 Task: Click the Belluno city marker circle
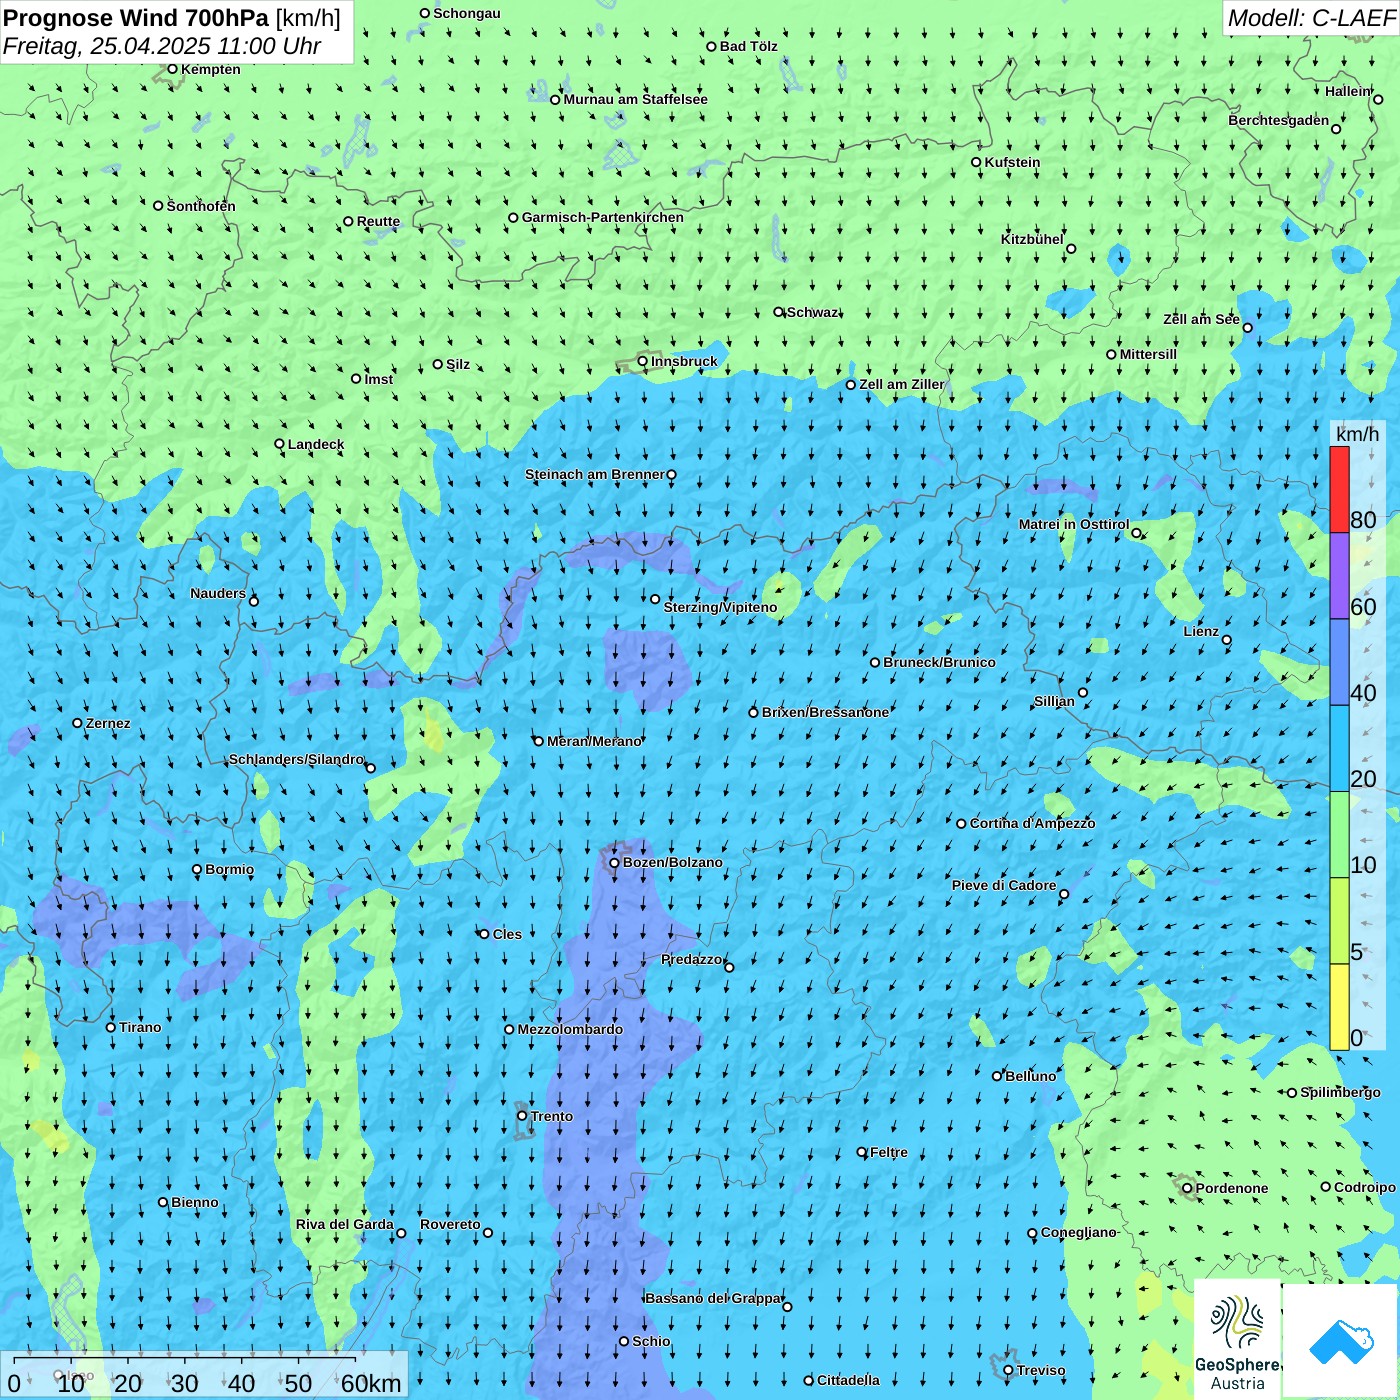pos(997,1076)
